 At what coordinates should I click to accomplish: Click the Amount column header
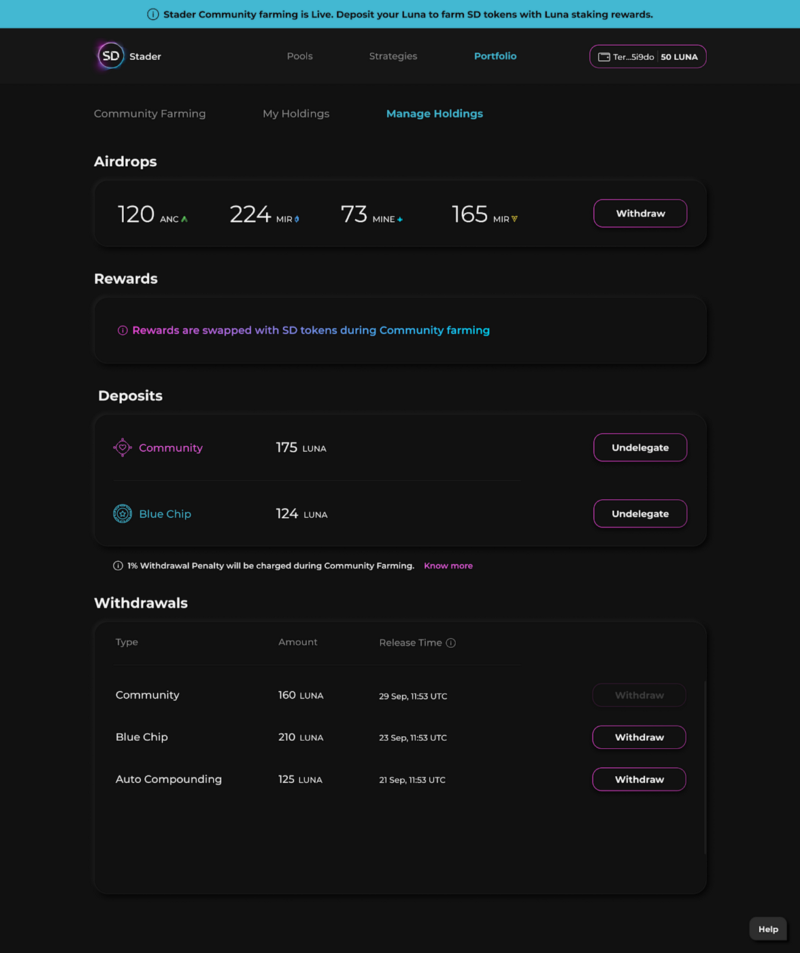click(x=298, y=642)
